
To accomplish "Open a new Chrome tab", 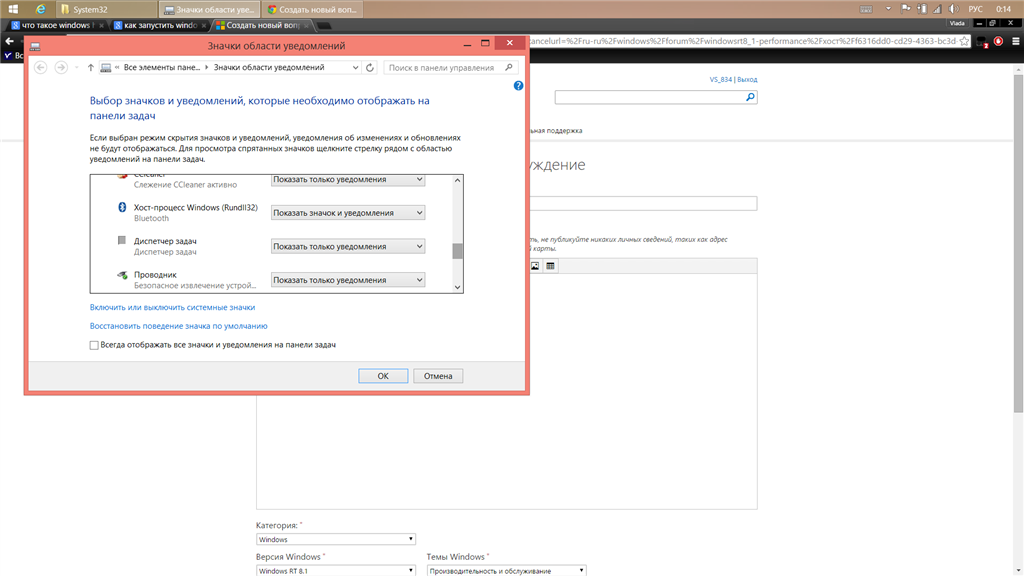I will click(324, 25).
